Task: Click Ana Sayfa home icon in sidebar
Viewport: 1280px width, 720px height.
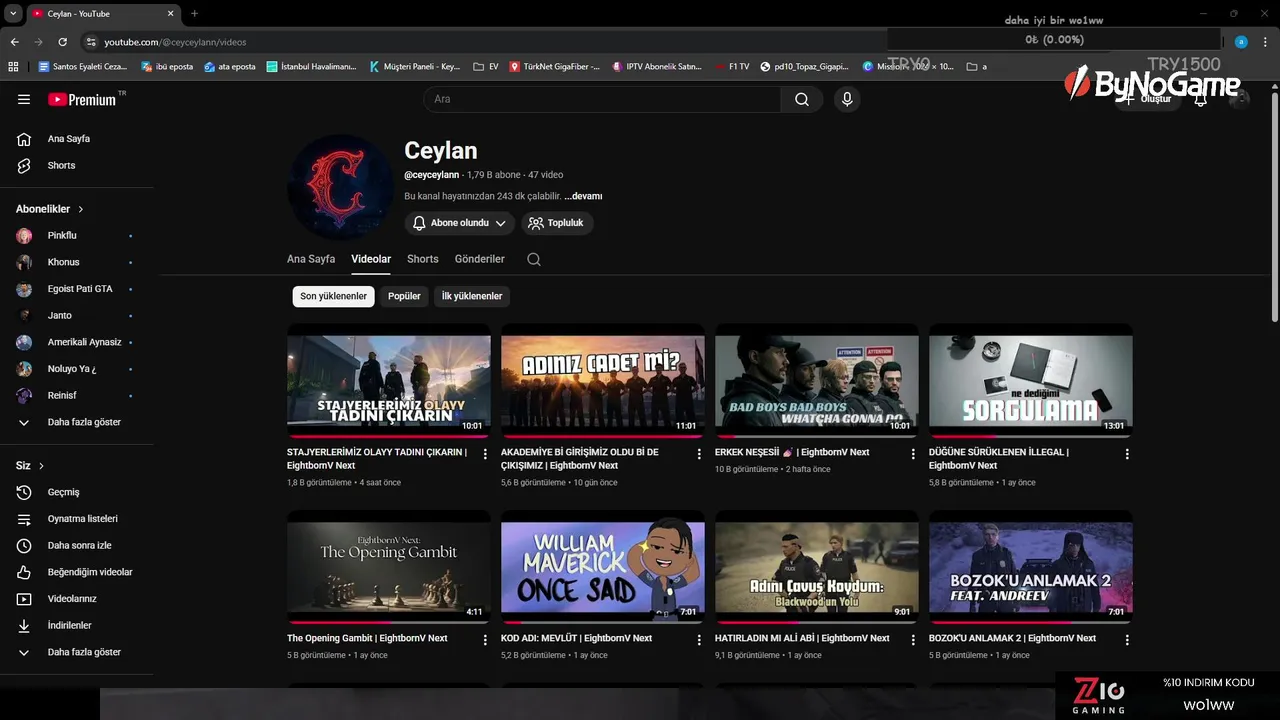Action: tap(24, 139)
